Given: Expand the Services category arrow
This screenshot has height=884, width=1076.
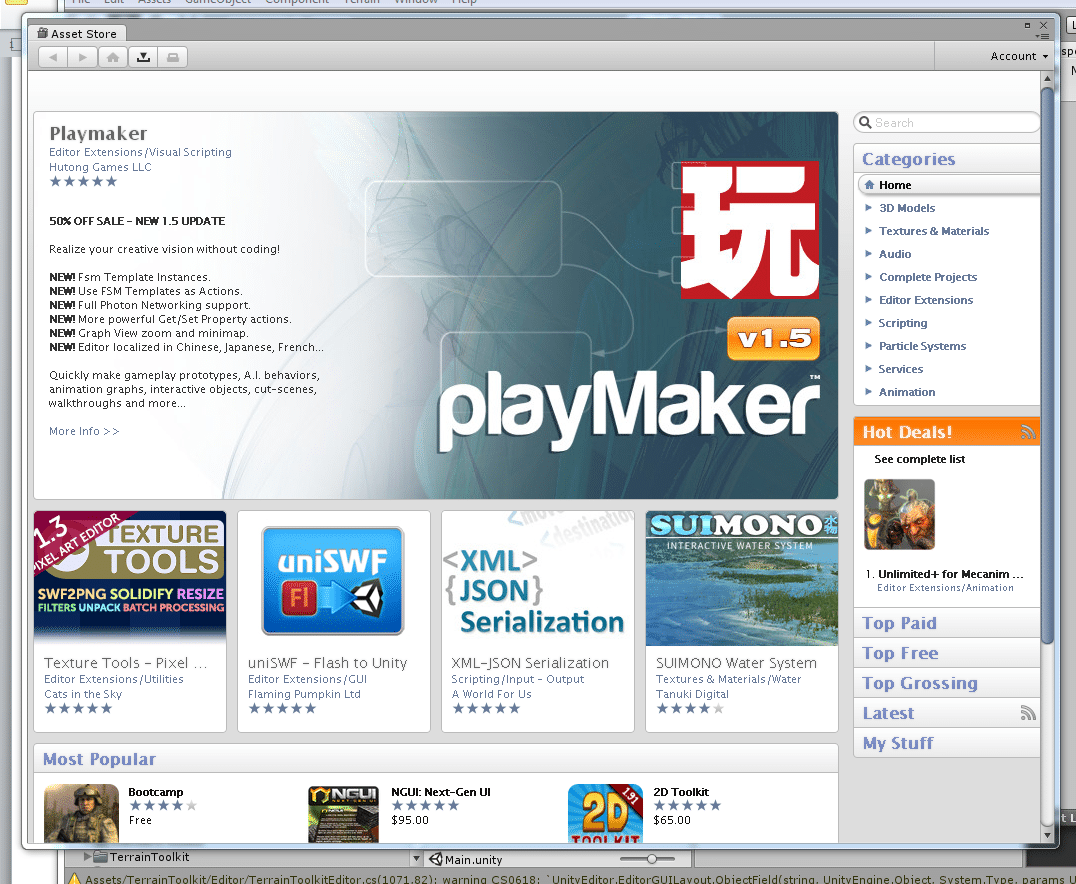Looking at the screenshot, I should pos(869,369).
